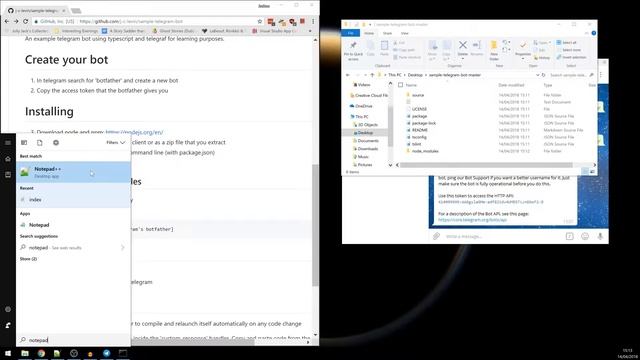This screenshot has height=360, width=640.
Task: Open the Windows Start button
Action: pos(8,353)
